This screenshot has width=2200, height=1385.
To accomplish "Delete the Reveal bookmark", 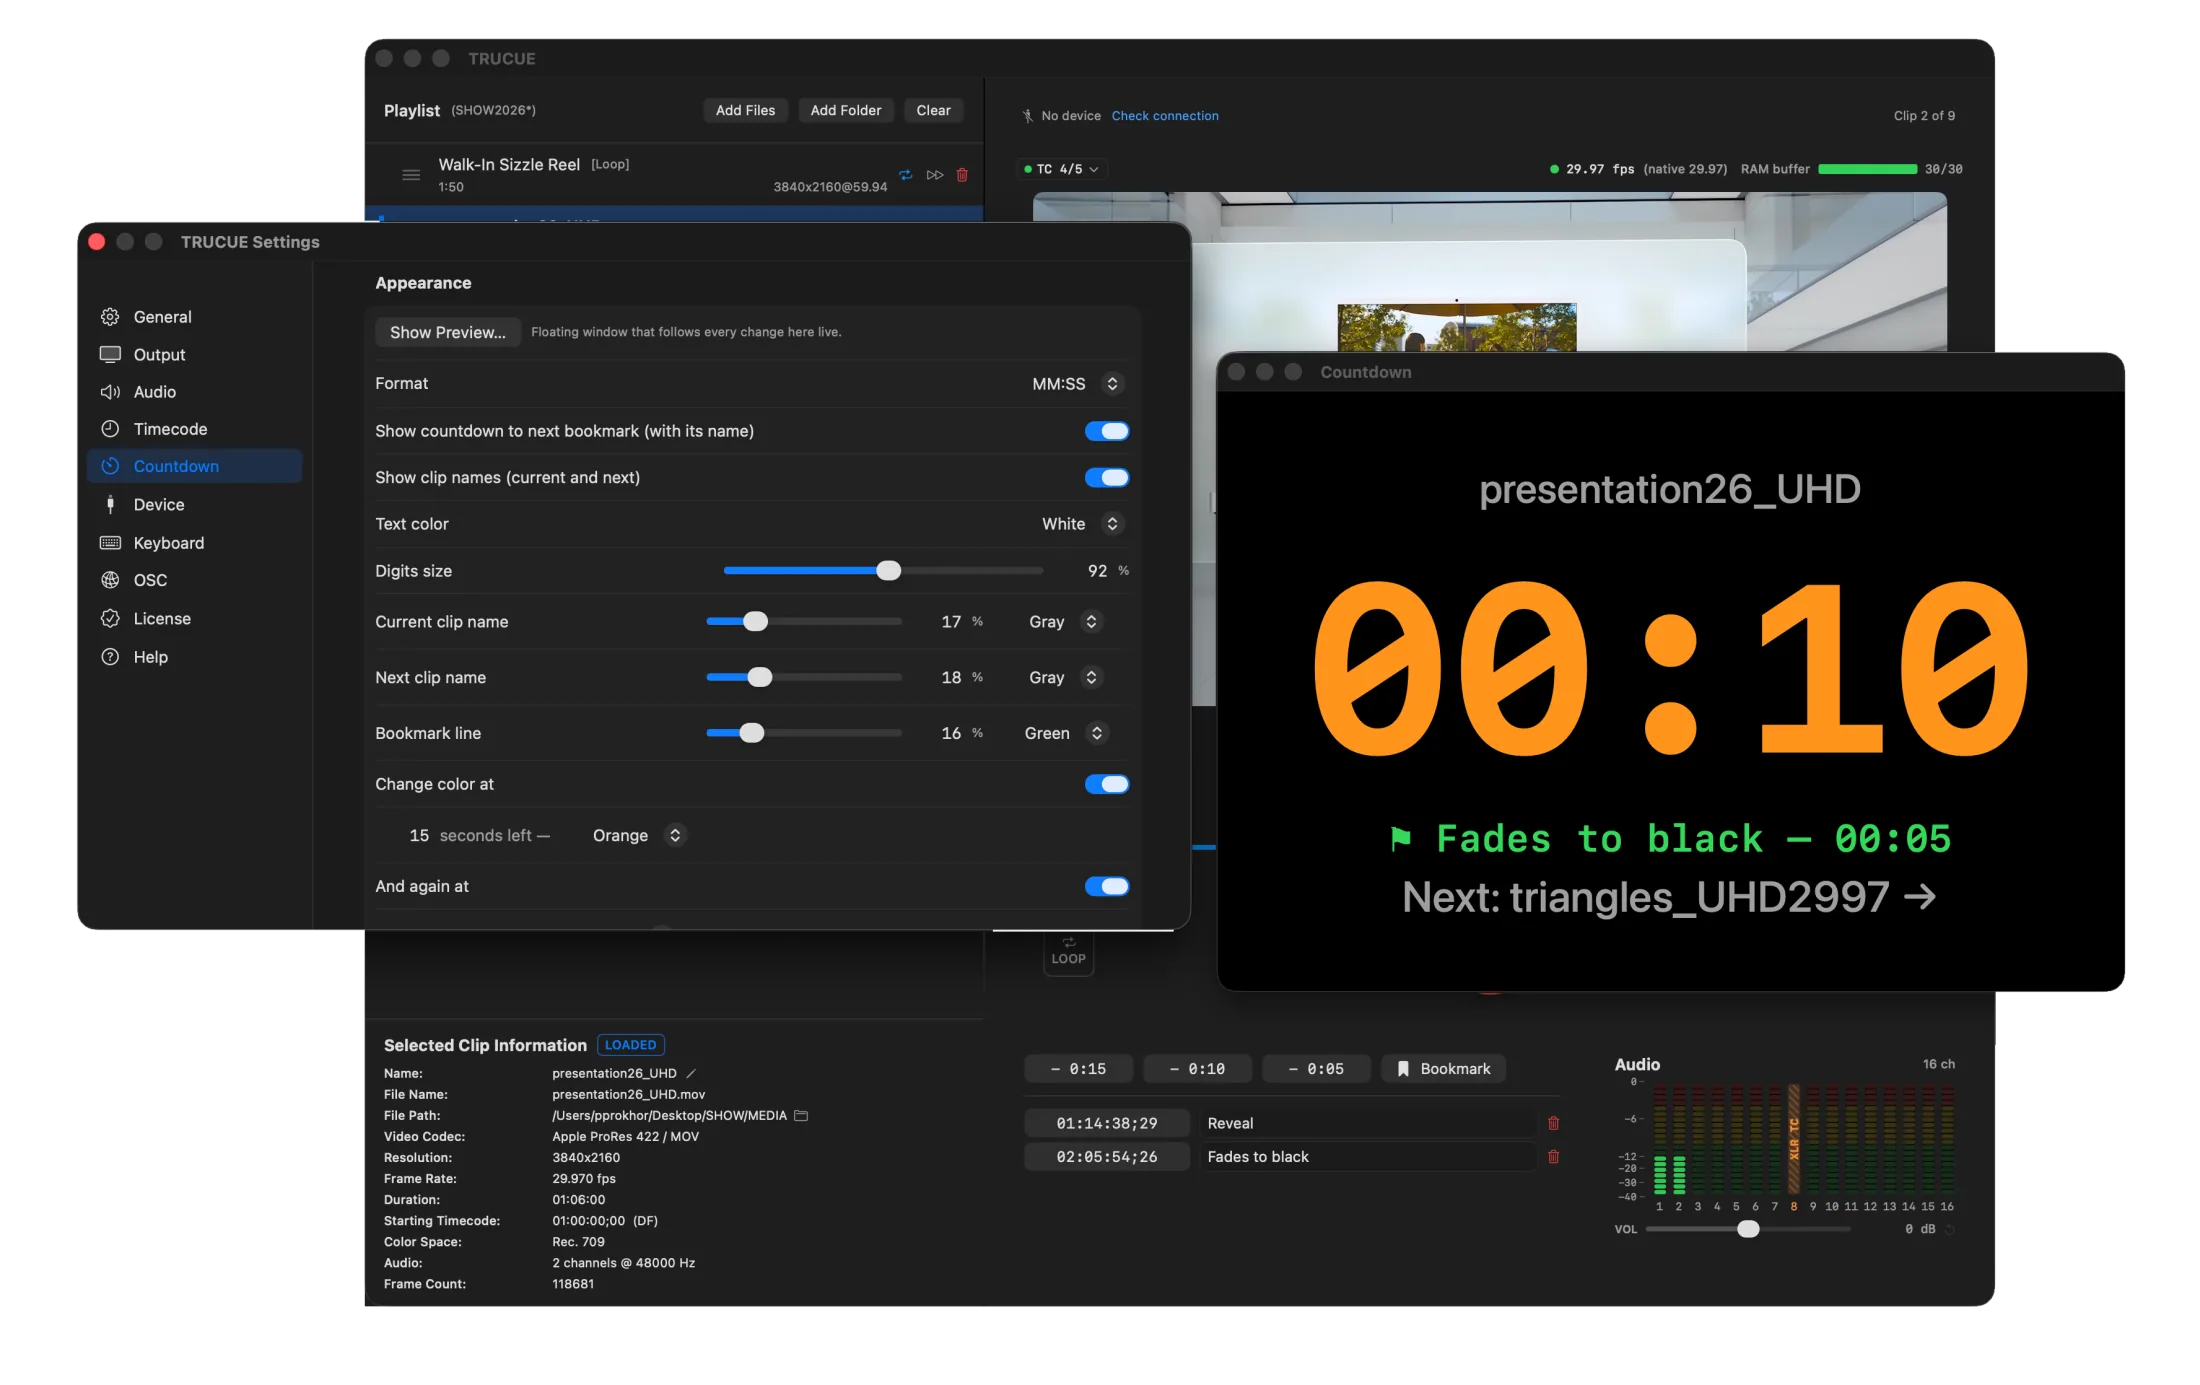I will [x=1553, y=1123].
